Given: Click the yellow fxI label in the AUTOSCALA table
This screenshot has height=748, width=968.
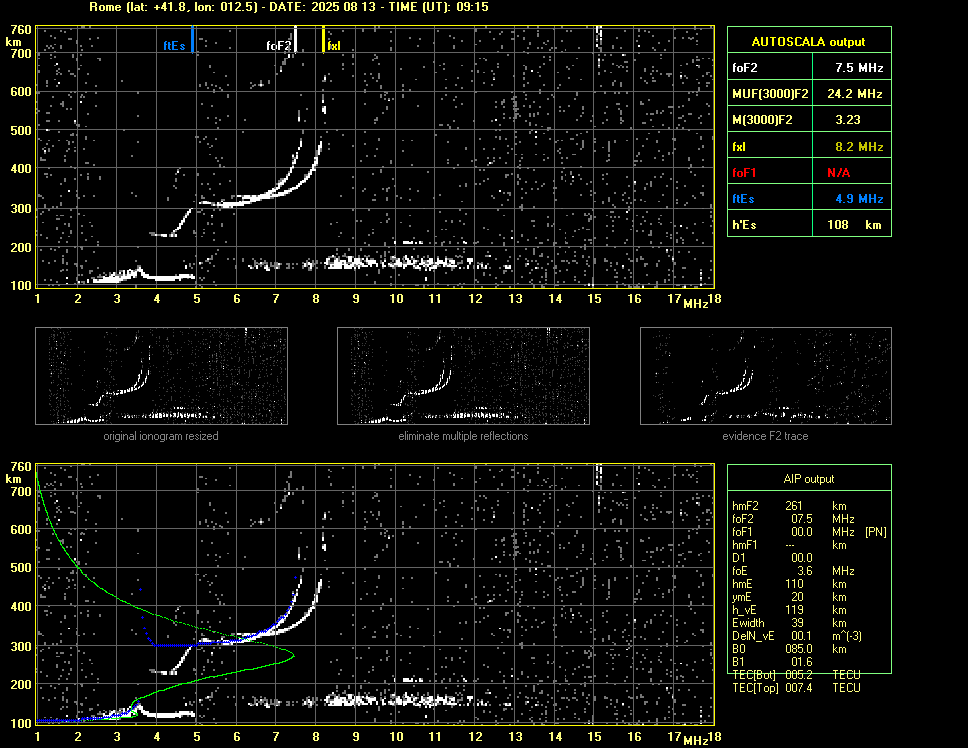Looking at the screenshot, I should [739, 147].
